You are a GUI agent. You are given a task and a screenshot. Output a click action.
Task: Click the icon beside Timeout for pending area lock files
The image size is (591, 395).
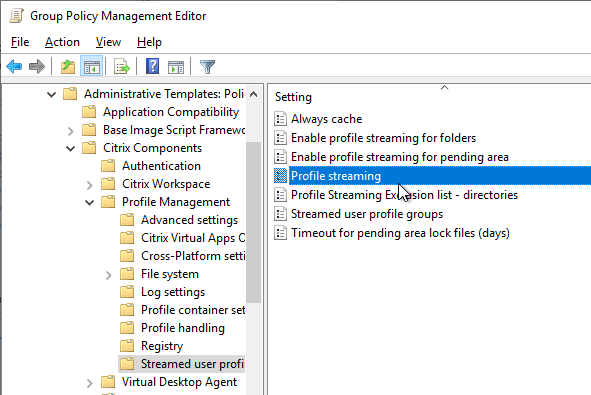pos(280,233)
